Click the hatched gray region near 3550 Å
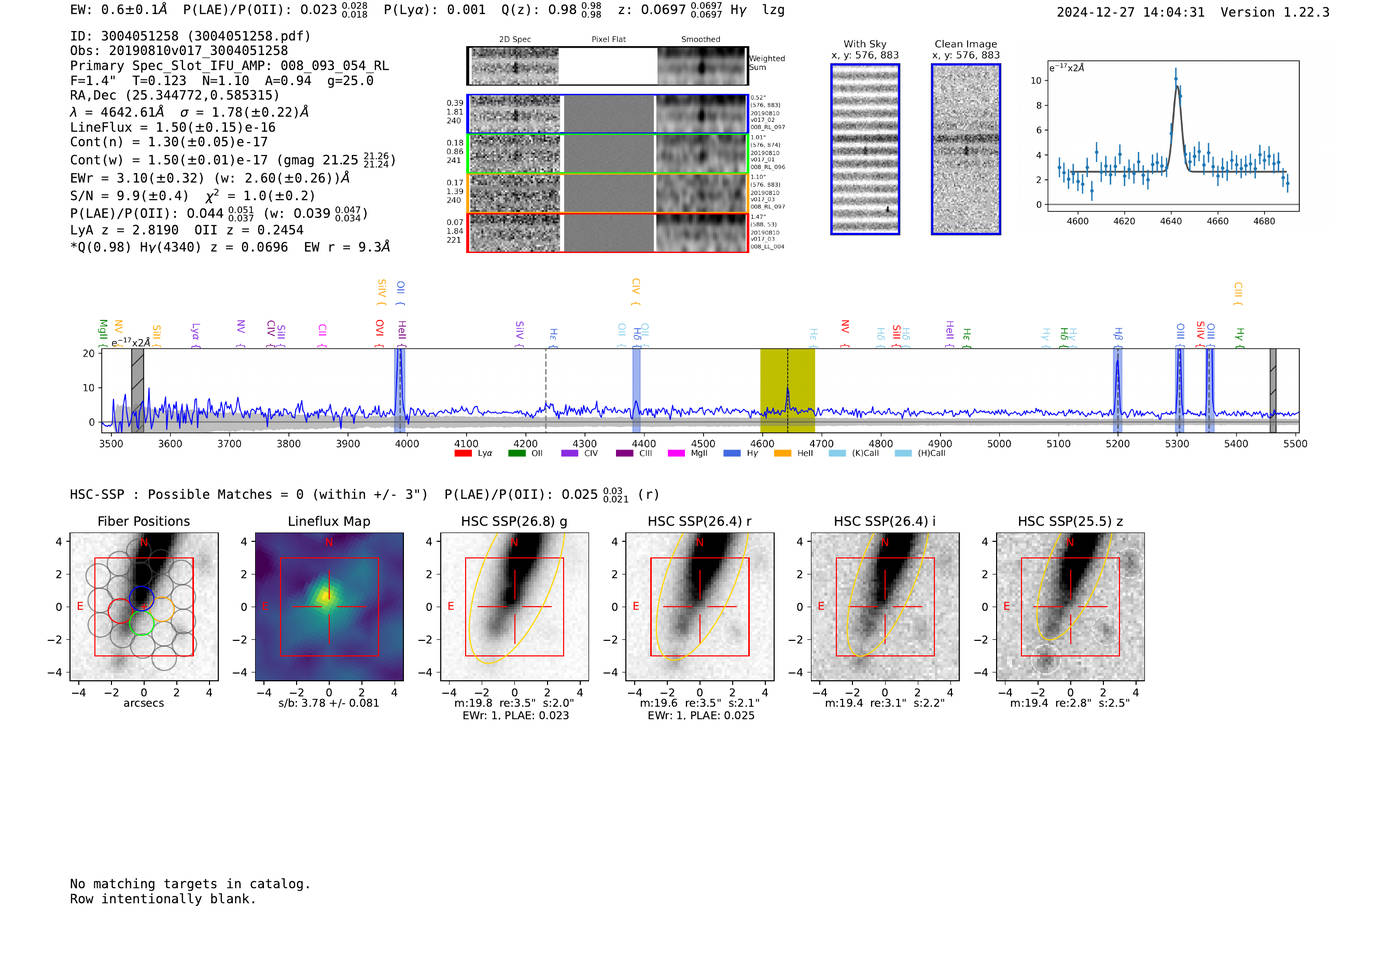 coord(138,390)
